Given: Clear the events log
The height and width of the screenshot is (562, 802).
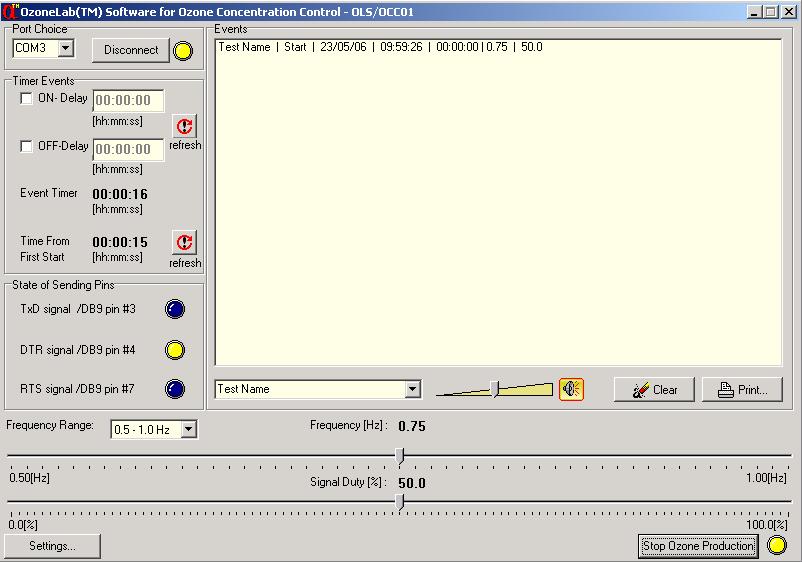Looking at the screenshot, I should [654, 390].
